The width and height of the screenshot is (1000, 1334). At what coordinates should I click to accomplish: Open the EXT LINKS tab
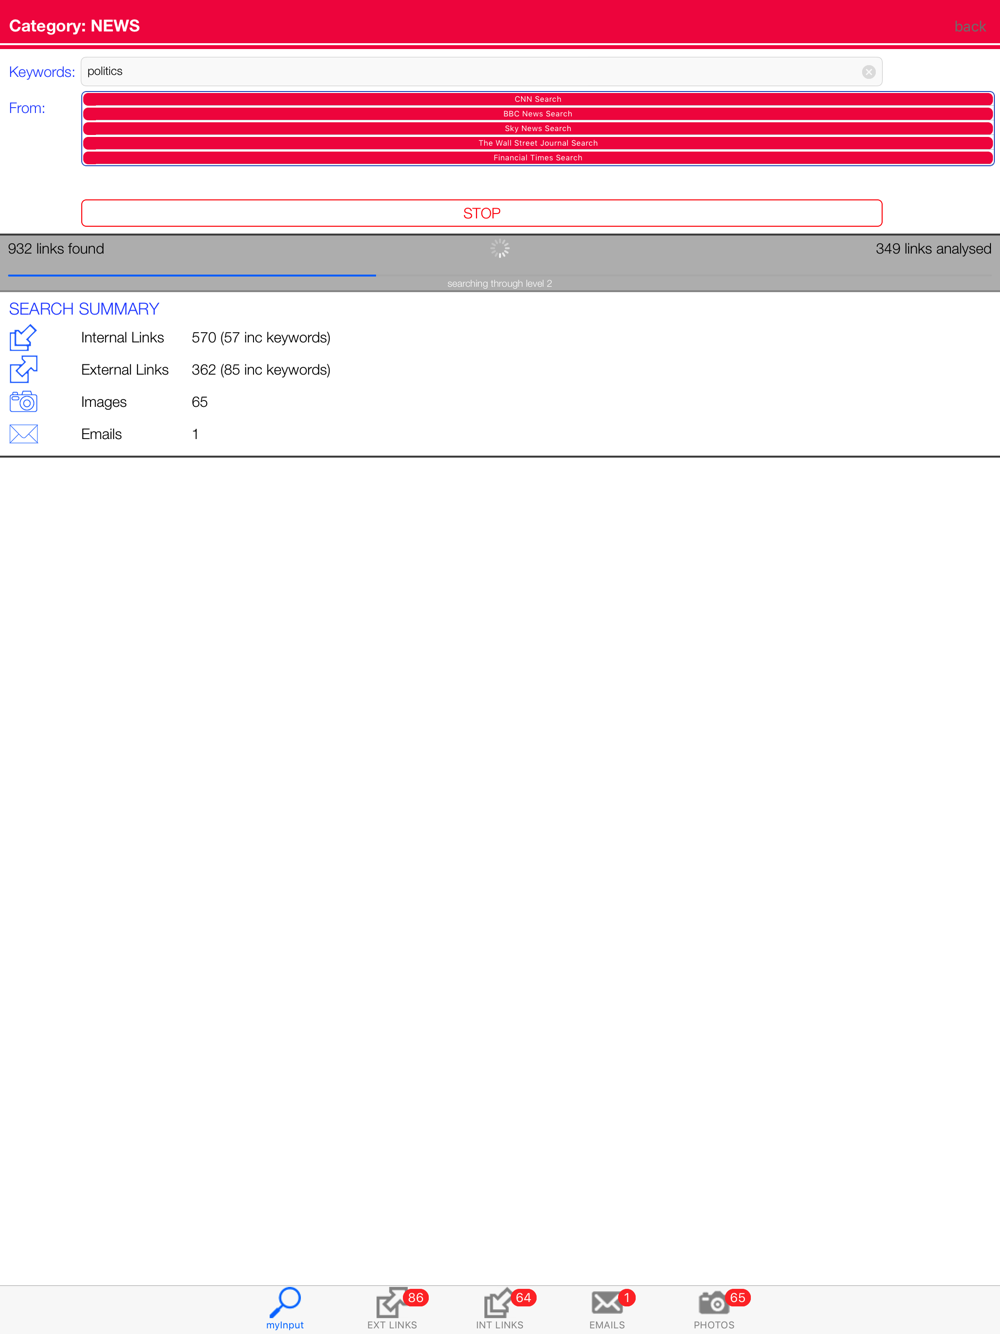click(392, 1308)
